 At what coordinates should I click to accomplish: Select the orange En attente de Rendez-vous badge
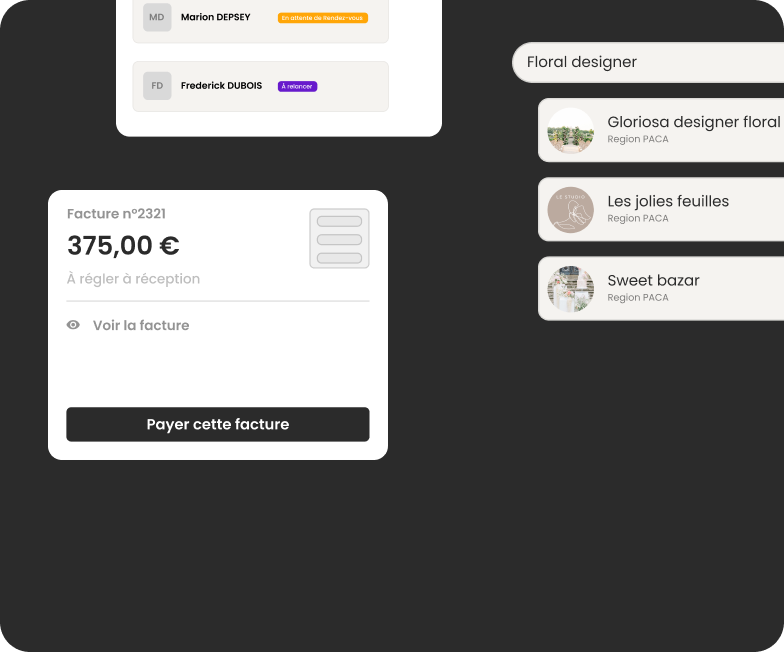323,18
